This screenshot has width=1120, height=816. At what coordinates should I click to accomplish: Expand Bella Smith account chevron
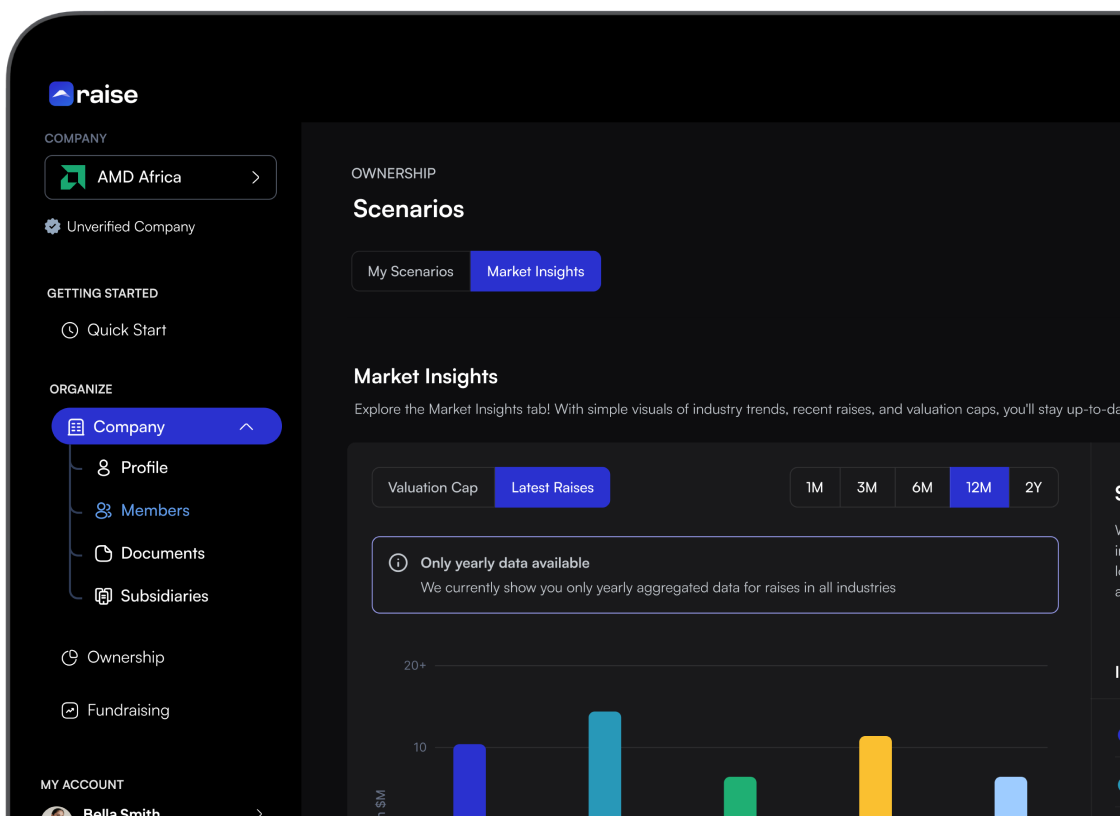259,812
